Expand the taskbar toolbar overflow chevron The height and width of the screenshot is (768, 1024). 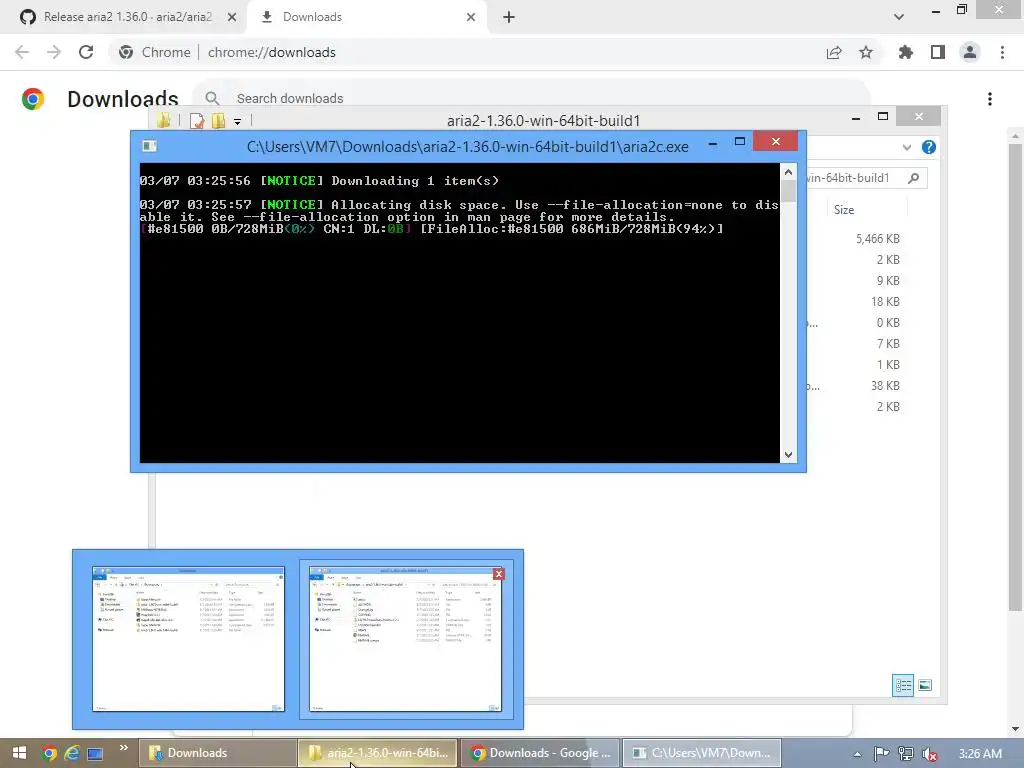click(x=124, y=748)
